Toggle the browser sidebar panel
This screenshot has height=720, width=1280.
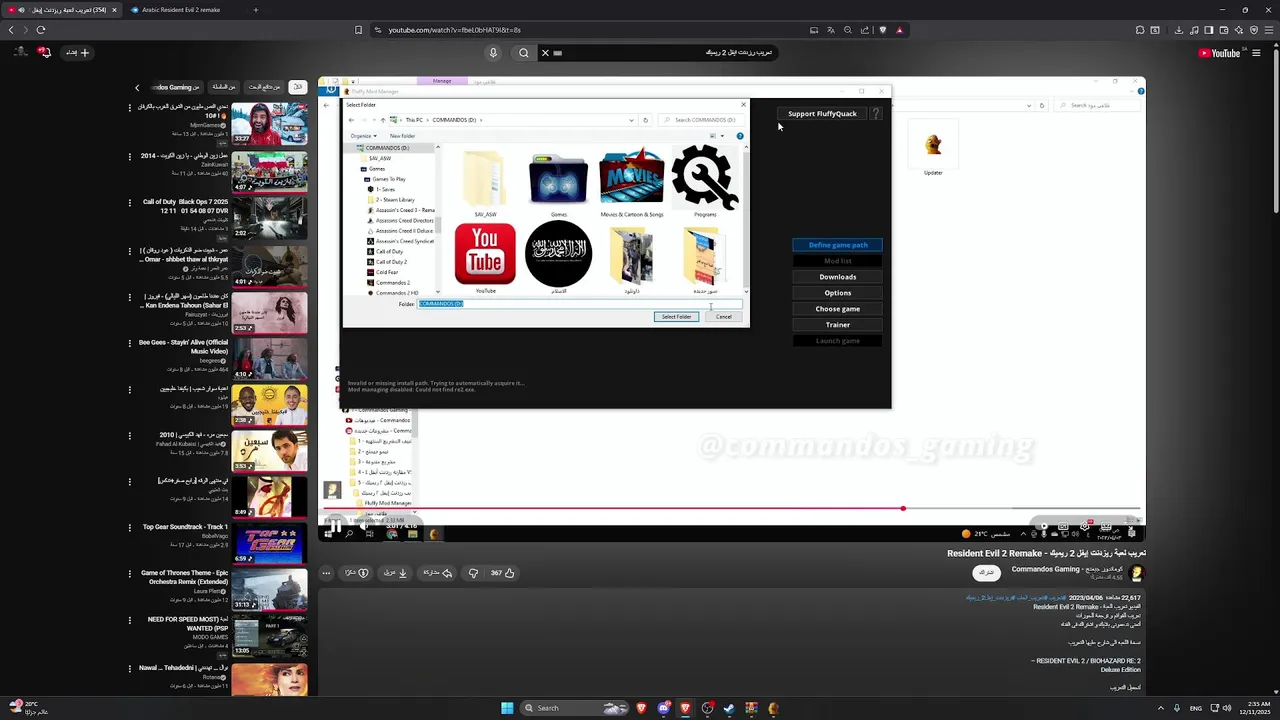(x=1209, y=30)
